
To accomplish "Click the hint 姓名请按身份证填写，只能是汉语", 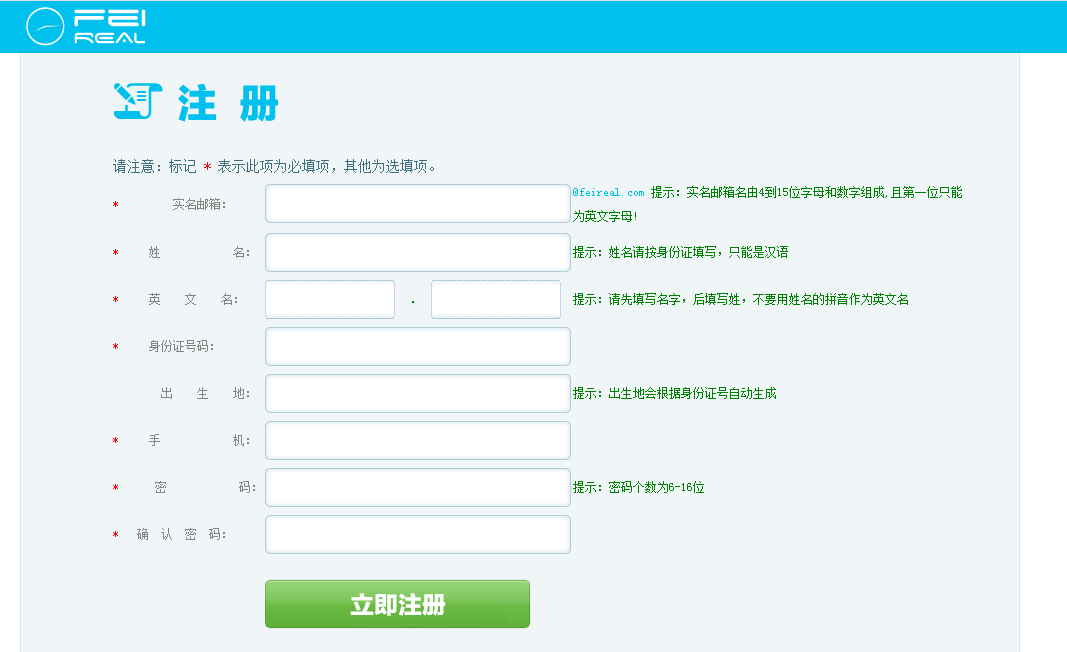I will 680,252.
